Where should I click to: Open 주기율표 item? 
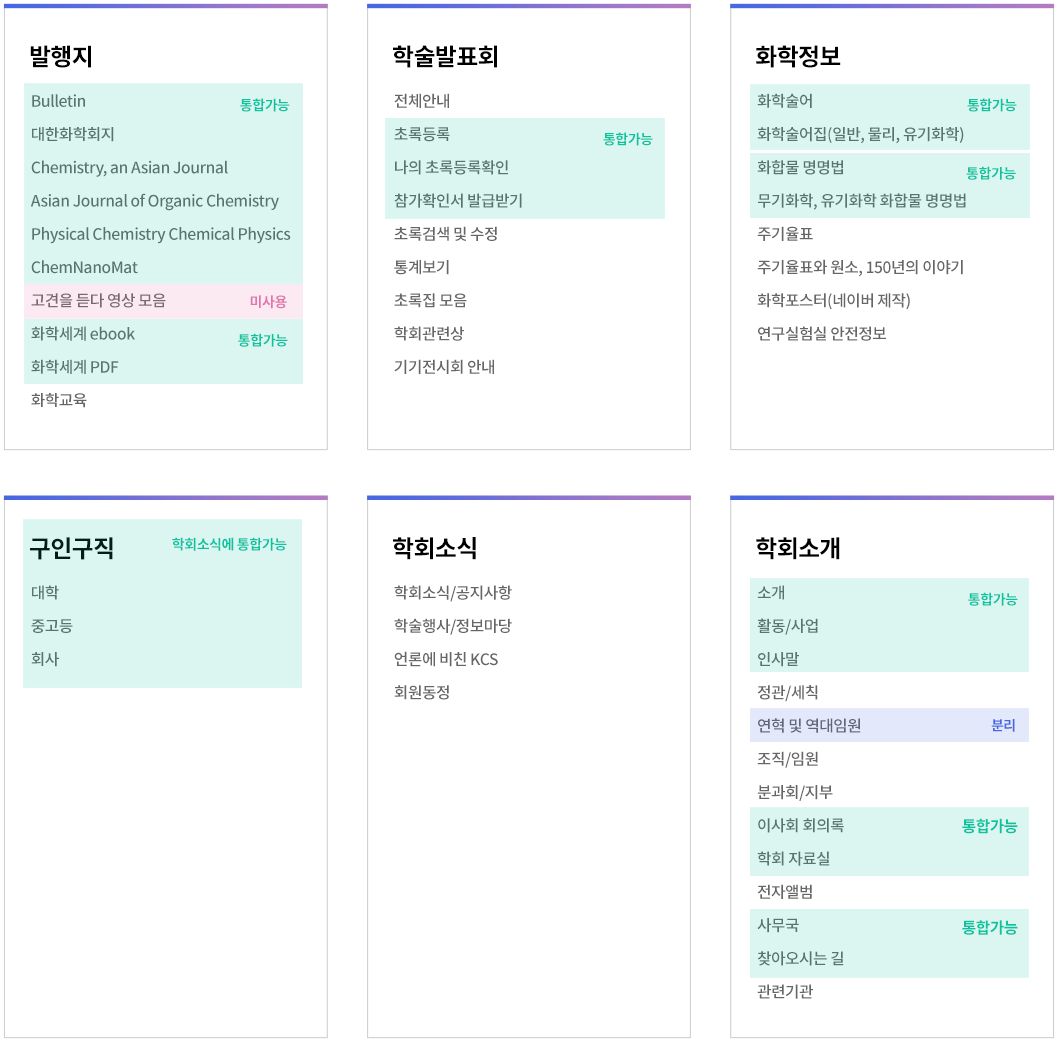point(785,234)
